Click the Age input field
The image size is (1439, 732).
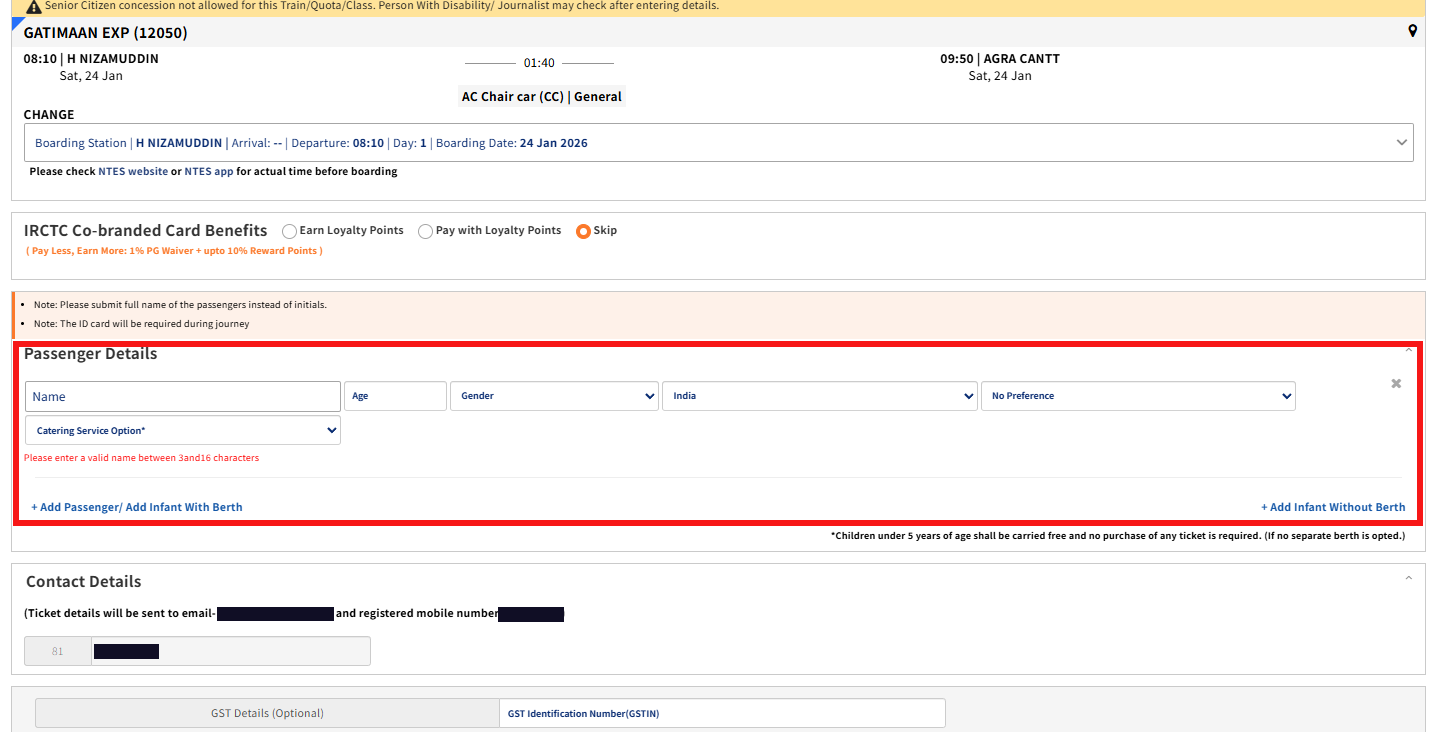(x=394, y=396)
